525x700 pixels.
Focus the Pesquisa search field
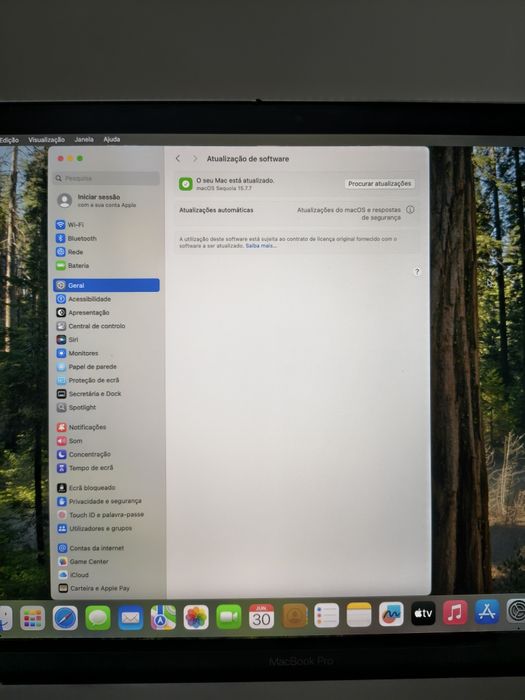coord(106,178)
